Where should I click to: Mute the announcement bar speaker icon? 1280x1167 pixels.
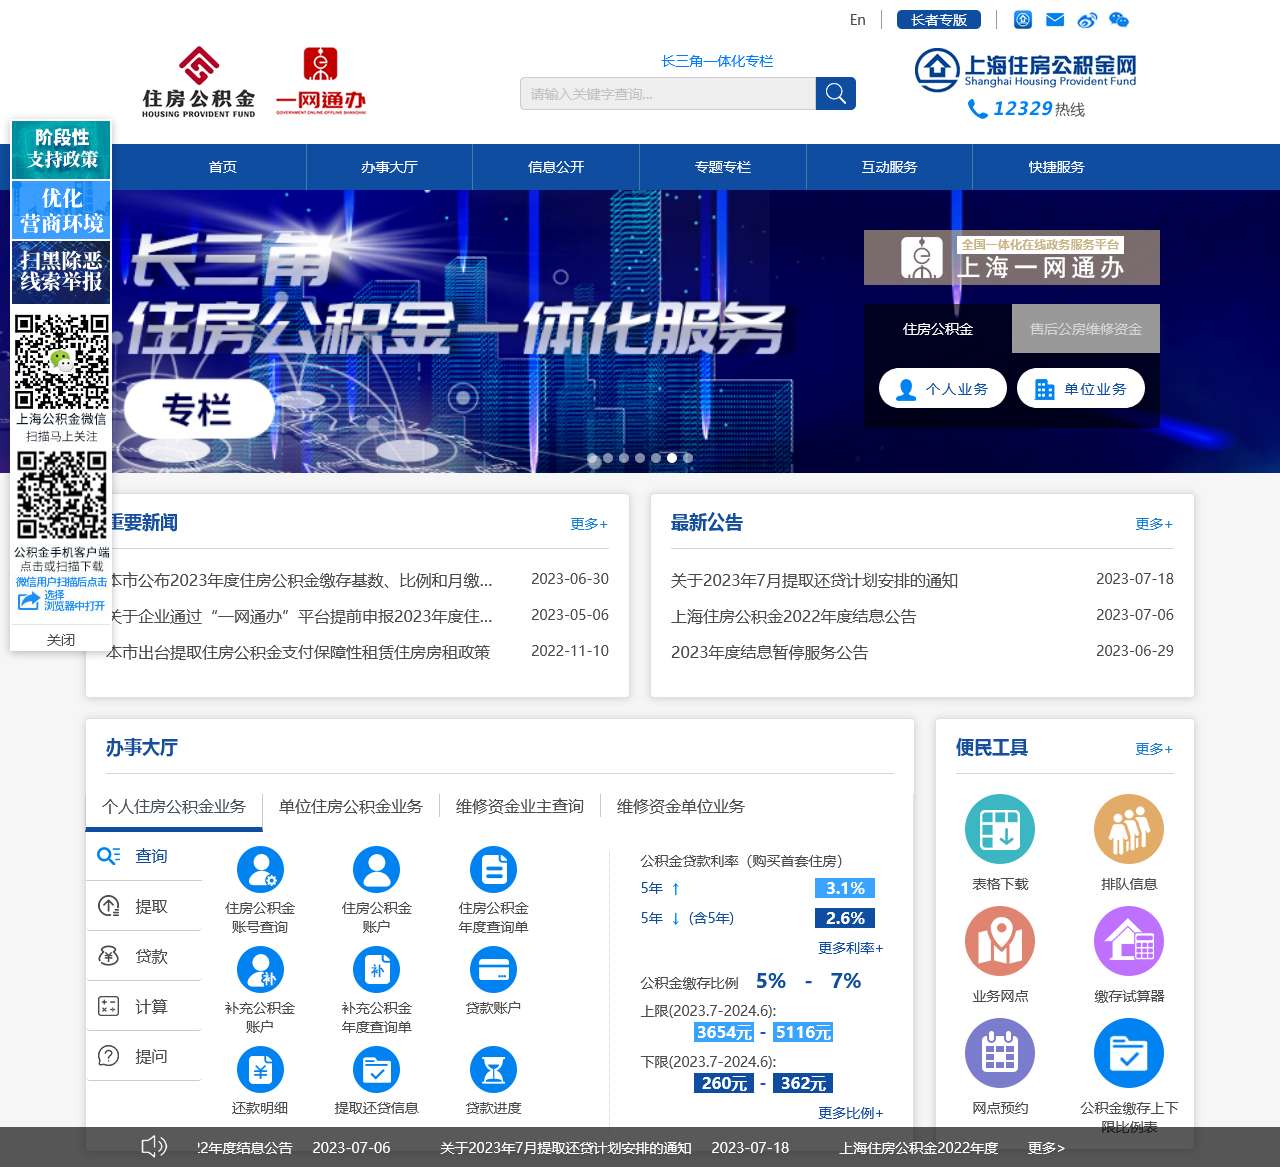153,1146
